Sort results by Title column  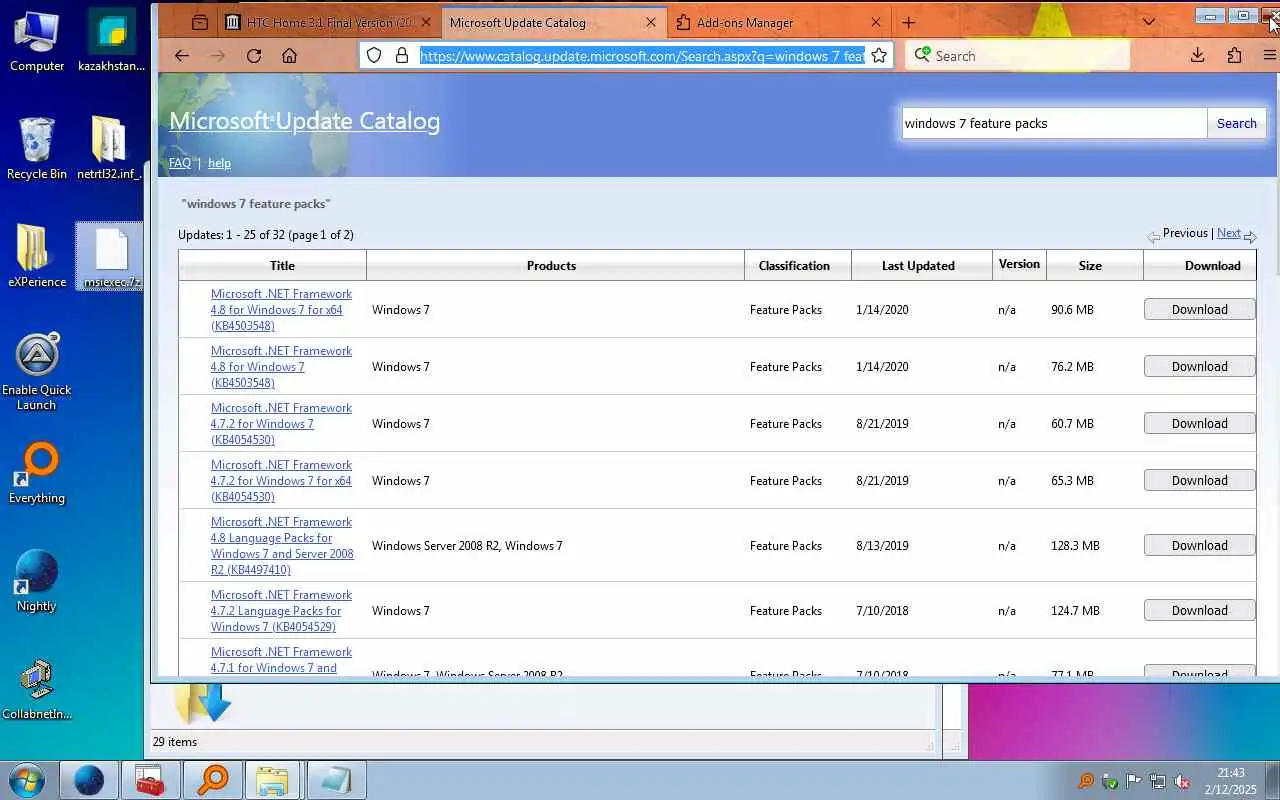282,265
